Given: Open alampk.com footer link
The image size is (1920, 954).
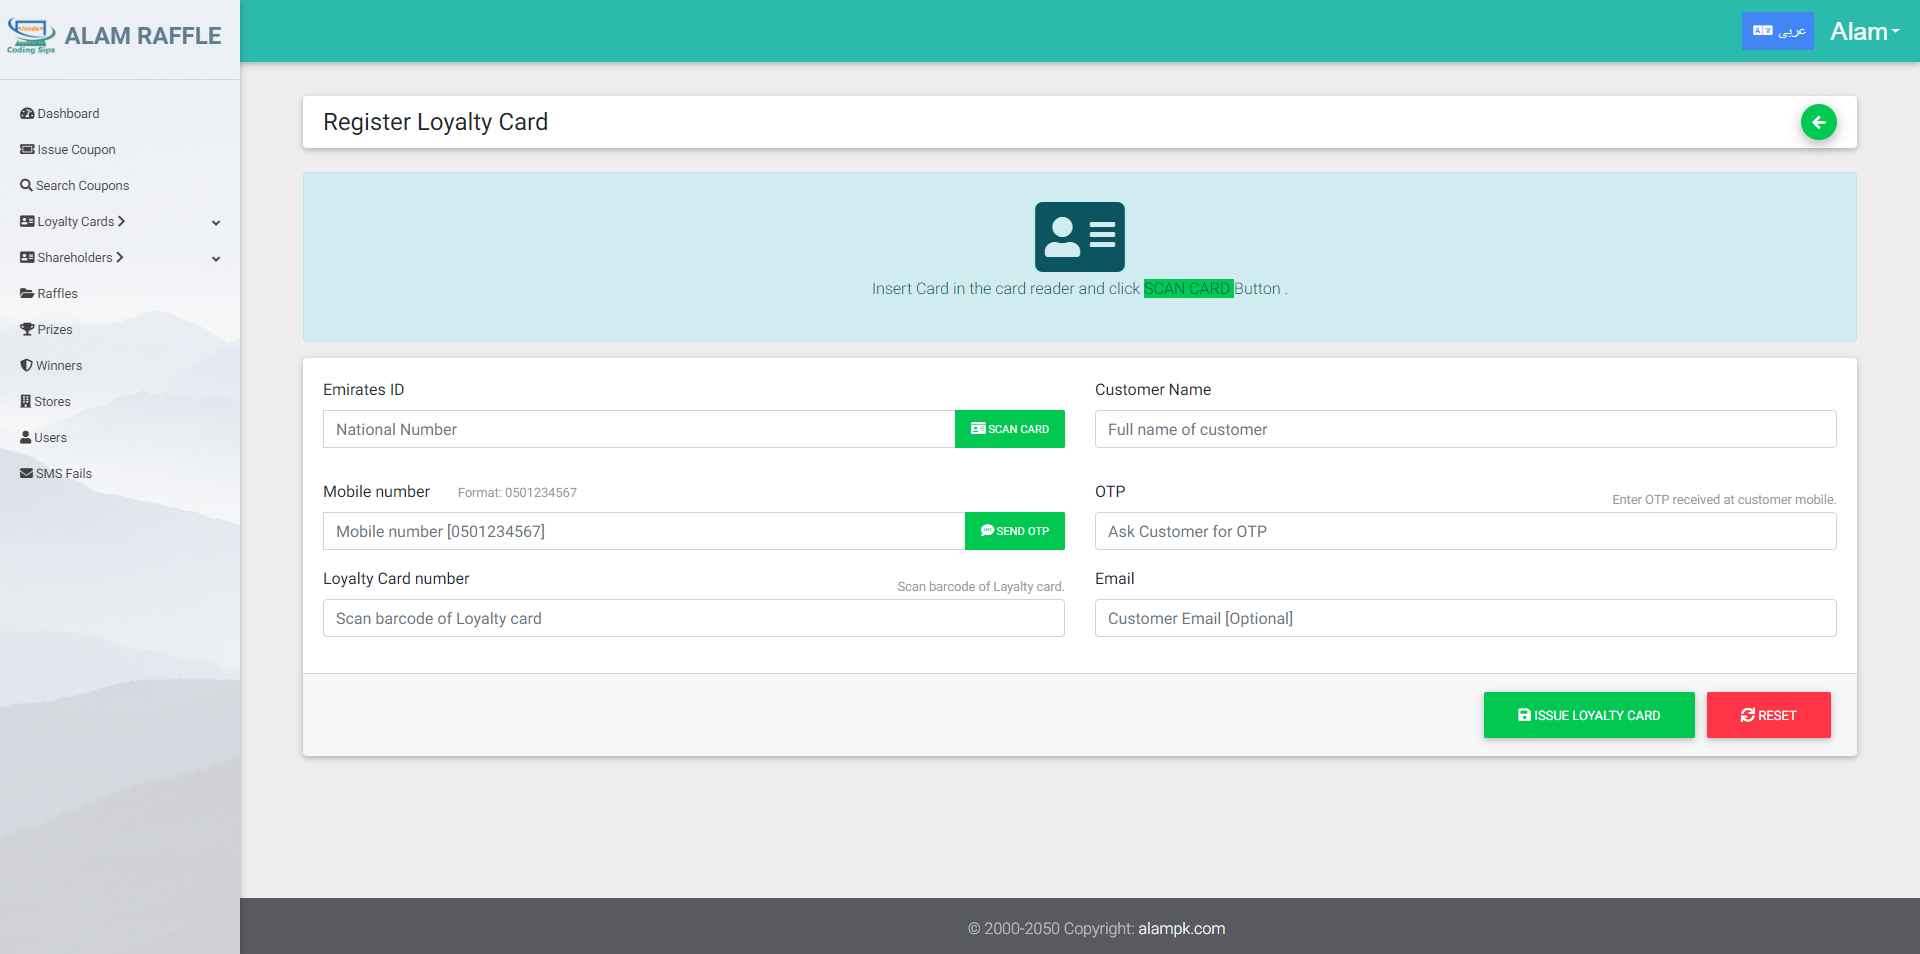Looking at the screenshot, I should pyautogui.click(x=1181, y=929).
